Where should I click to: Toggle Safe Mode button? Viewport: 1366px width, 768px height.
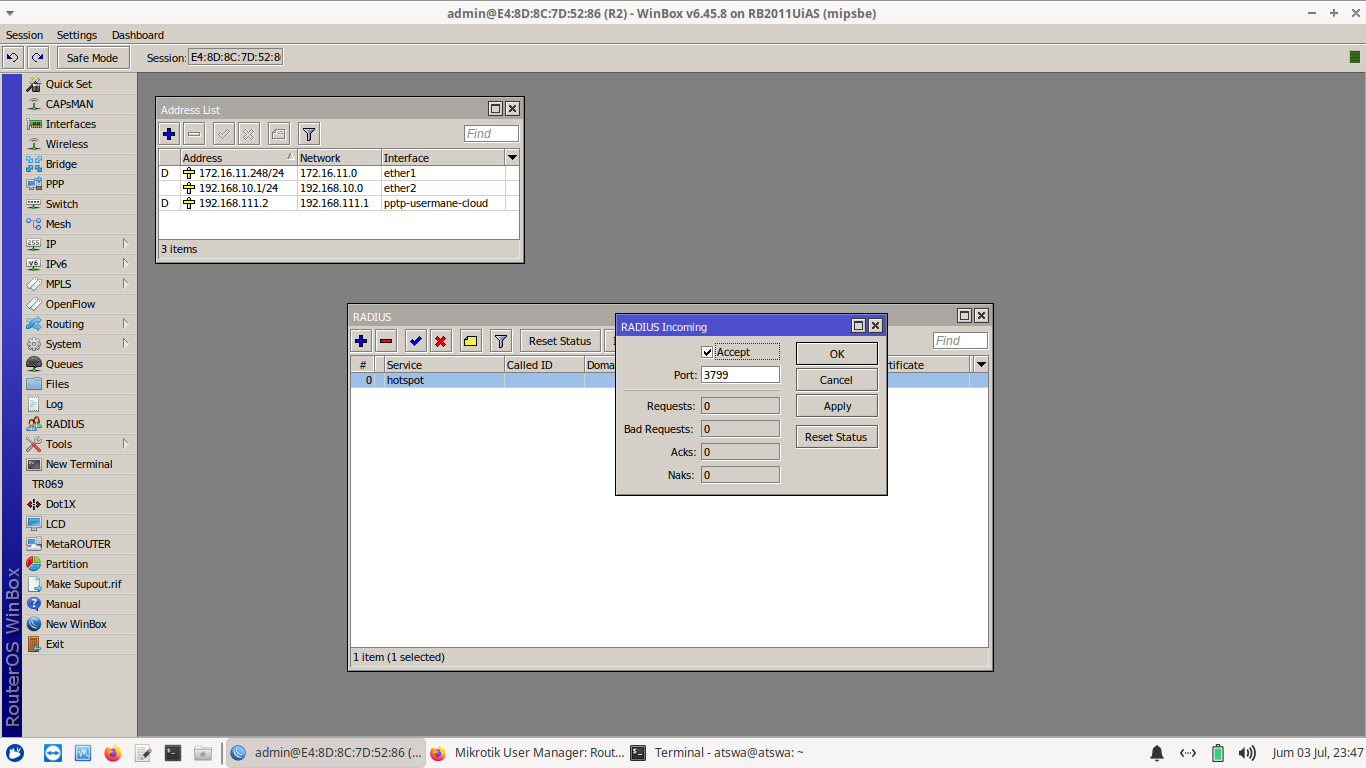point(92,58)
